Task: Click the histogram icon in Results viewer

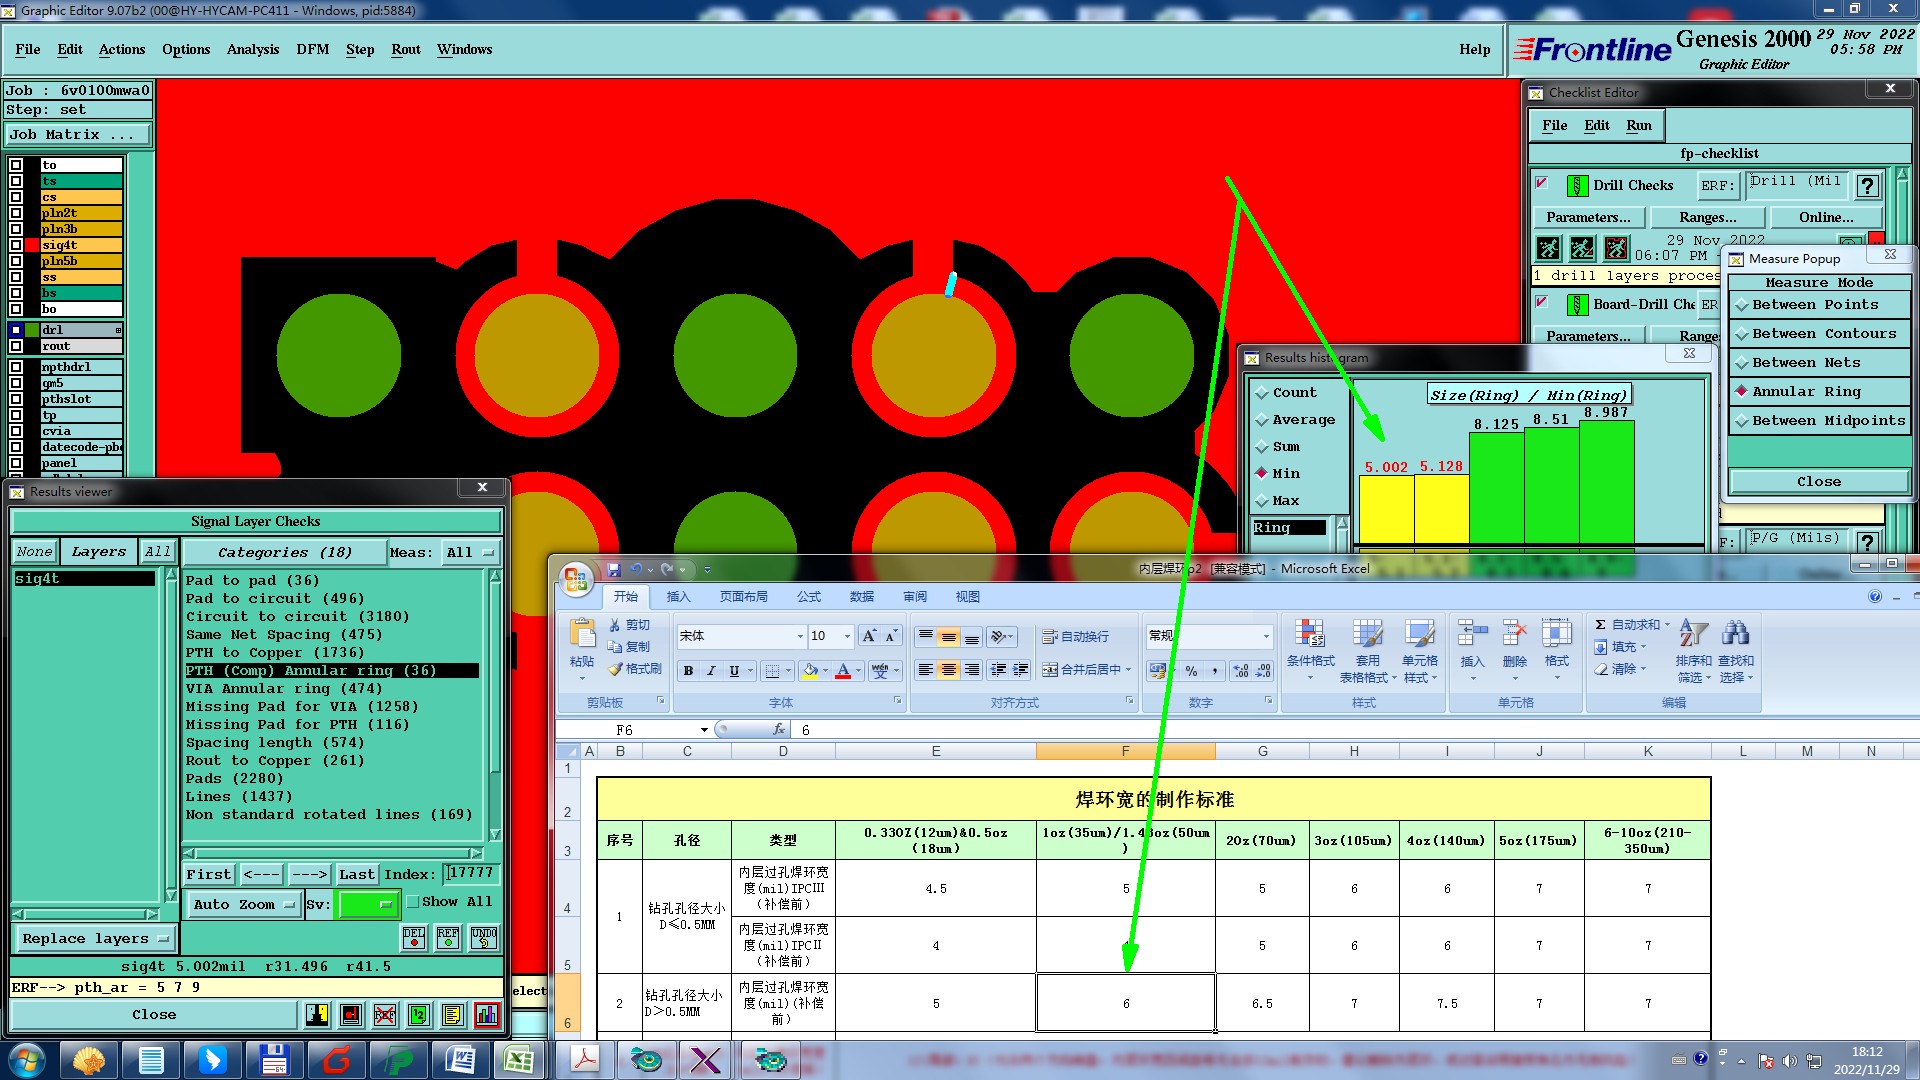Action: [486, 1015]
